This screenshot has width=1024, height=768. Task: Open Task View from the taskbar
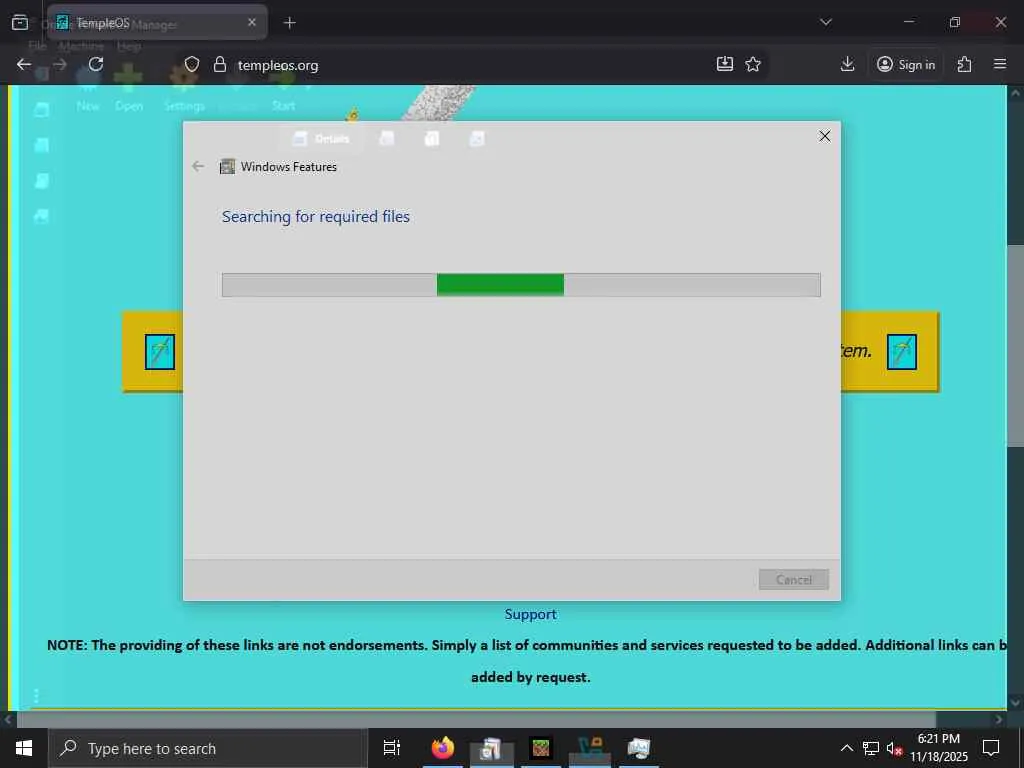click(392, 748)
